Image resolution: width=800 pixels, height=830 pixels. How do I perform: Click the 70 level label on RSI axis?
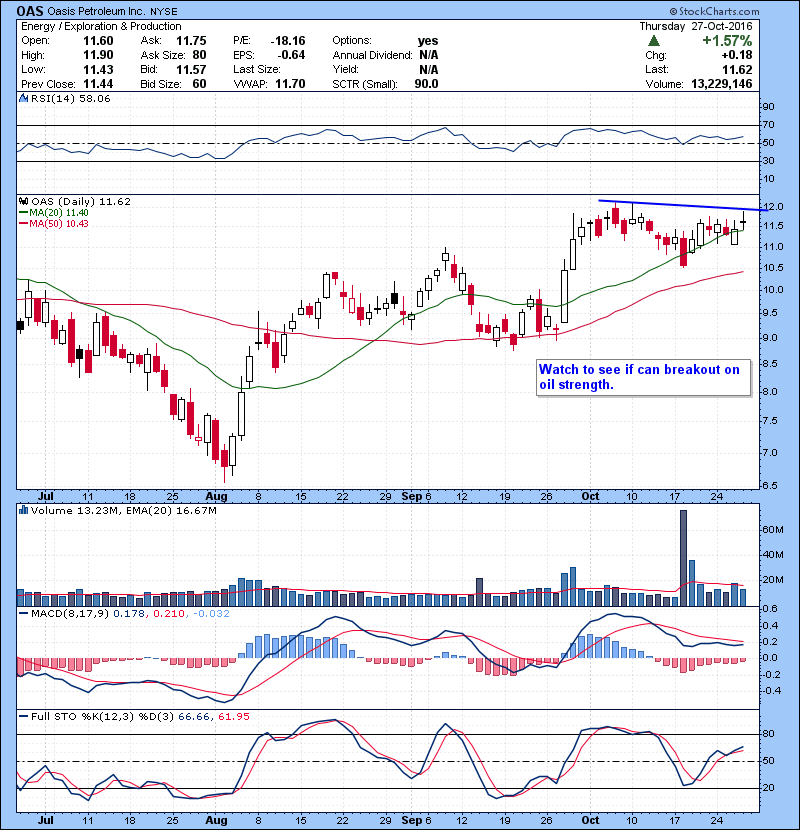(x=768, y=125)
